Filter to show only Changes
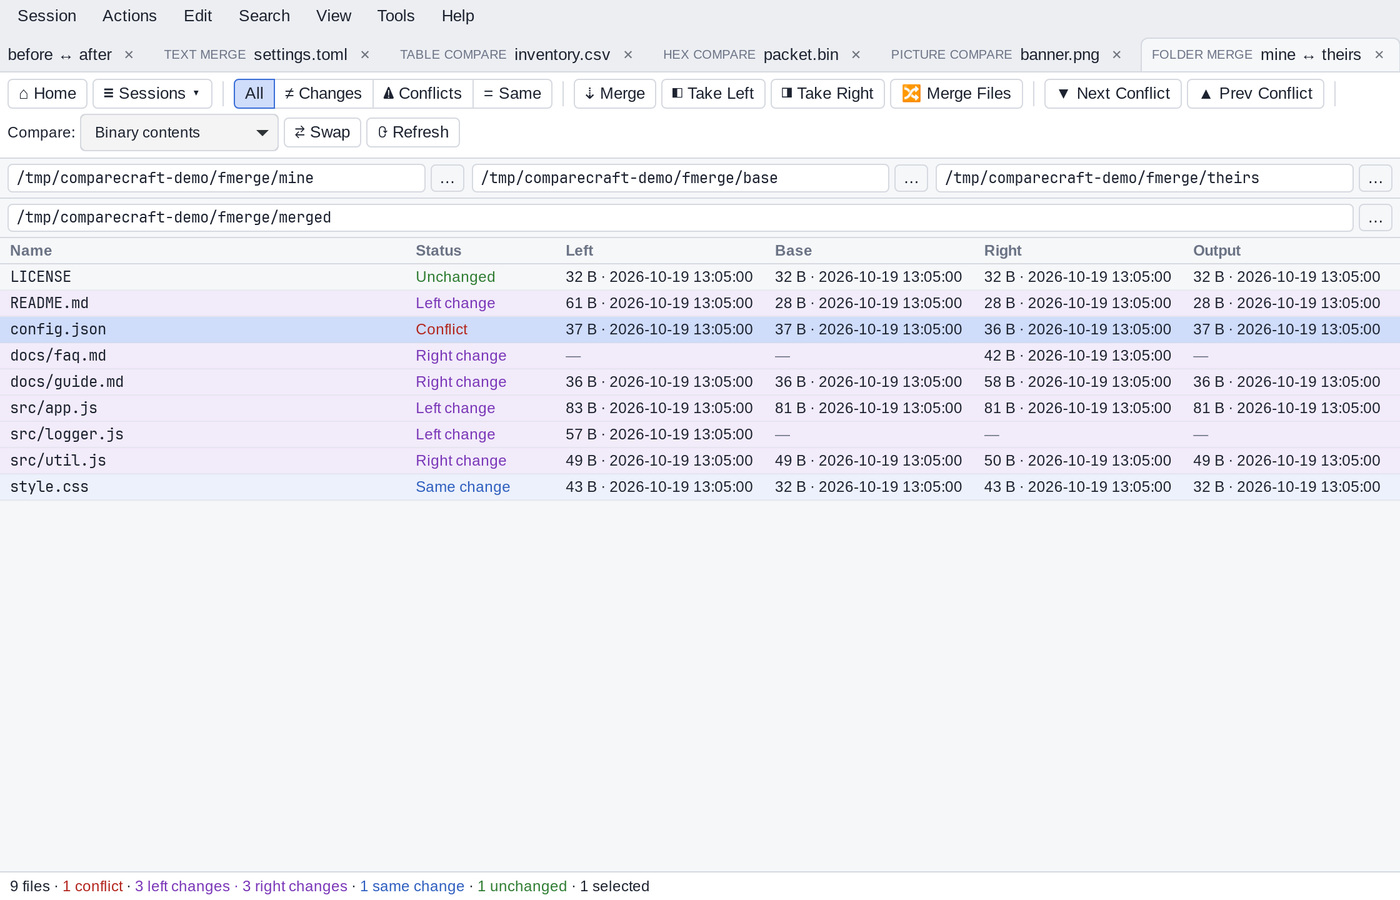Image resolution: width=1400 pixels, height=900 pixels. 323,93
